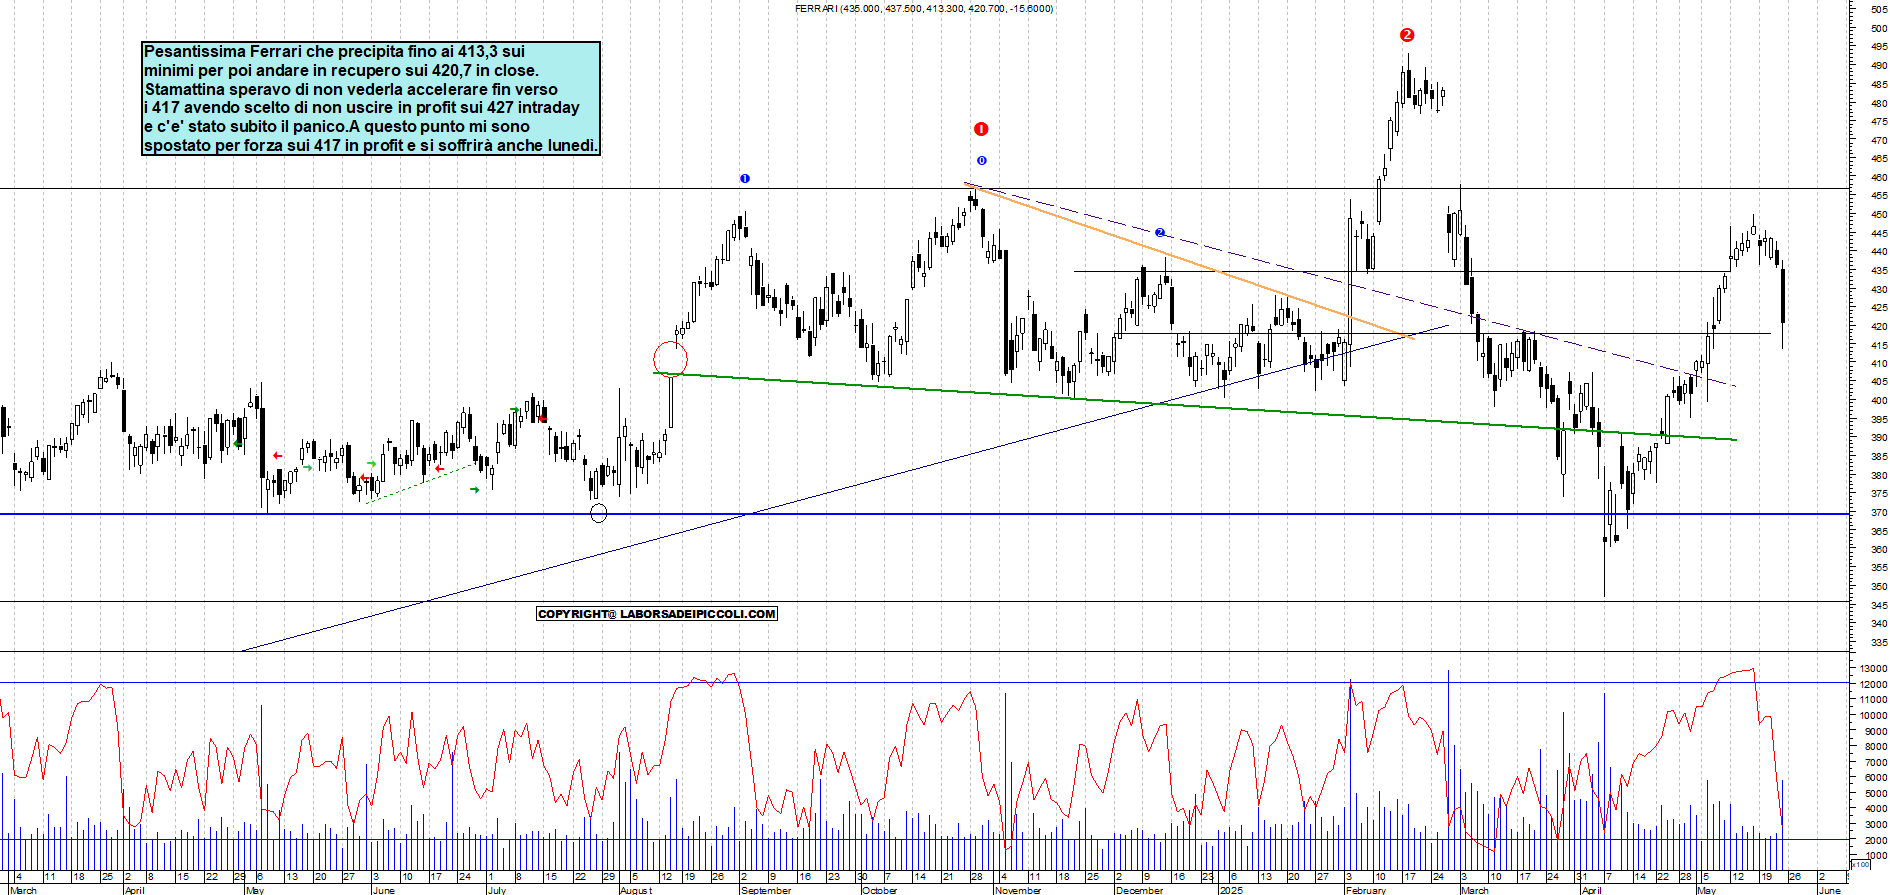Click the 'August' label on the time axis
The width and height of the screenshot is (1890, 895).
(x=636, y=890)
